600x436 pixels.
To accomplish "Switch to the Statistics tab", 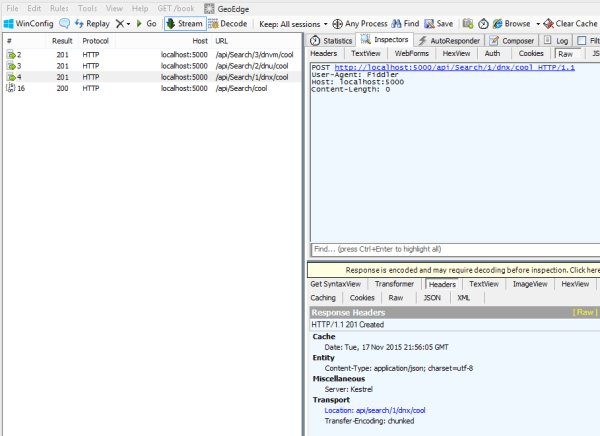I will point(331,41).
